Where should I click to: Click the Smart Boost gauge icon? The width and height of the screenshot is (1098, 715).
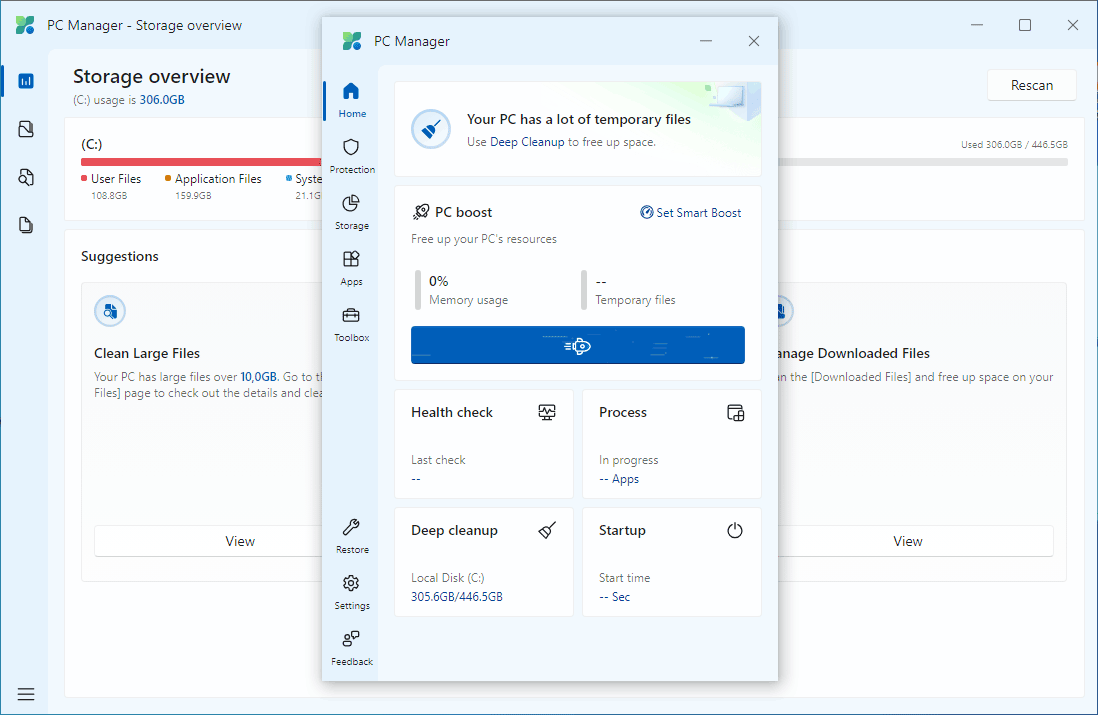[x=646, y=212]
